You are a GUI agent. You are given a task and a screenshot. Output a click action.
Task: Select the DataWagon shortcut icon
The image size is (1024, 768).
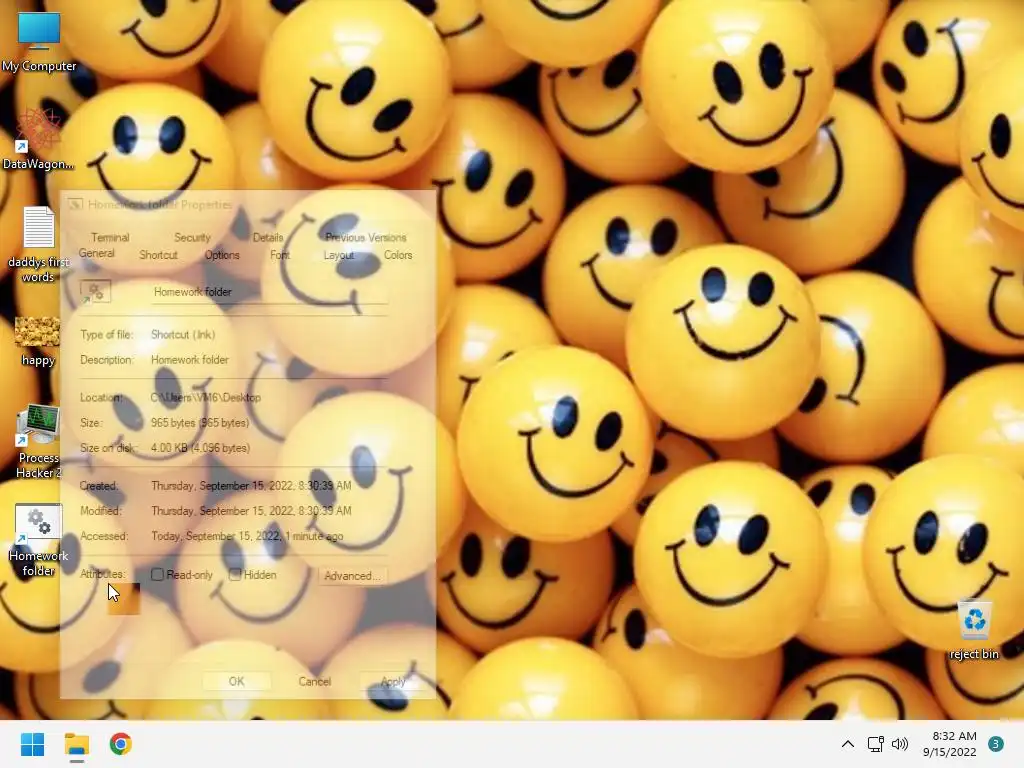[38, 139]
